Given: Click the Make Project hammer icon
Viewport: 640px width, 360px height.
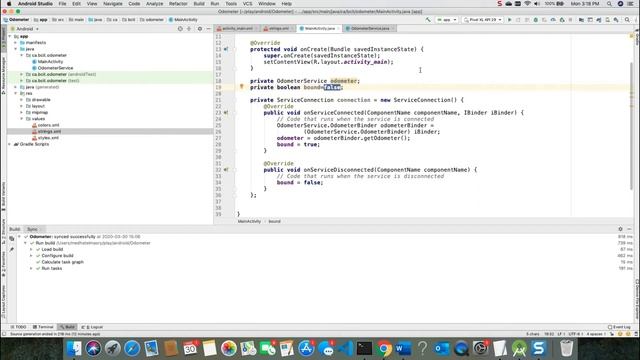Looking at the screenshot, I should [x=428, y=20].
